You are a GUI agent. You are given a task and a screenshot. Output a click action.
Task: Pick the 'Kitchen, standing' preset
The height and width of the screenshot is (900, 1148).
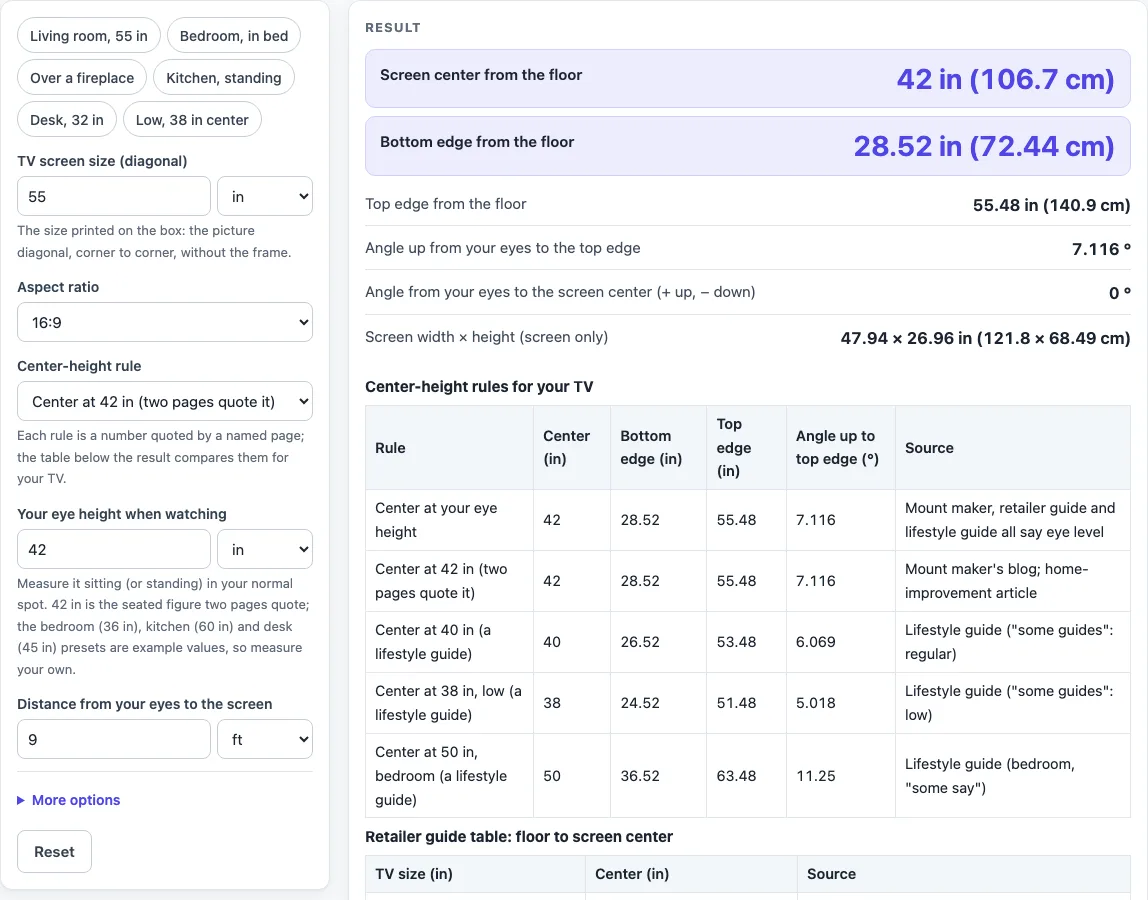coord(223,78)
